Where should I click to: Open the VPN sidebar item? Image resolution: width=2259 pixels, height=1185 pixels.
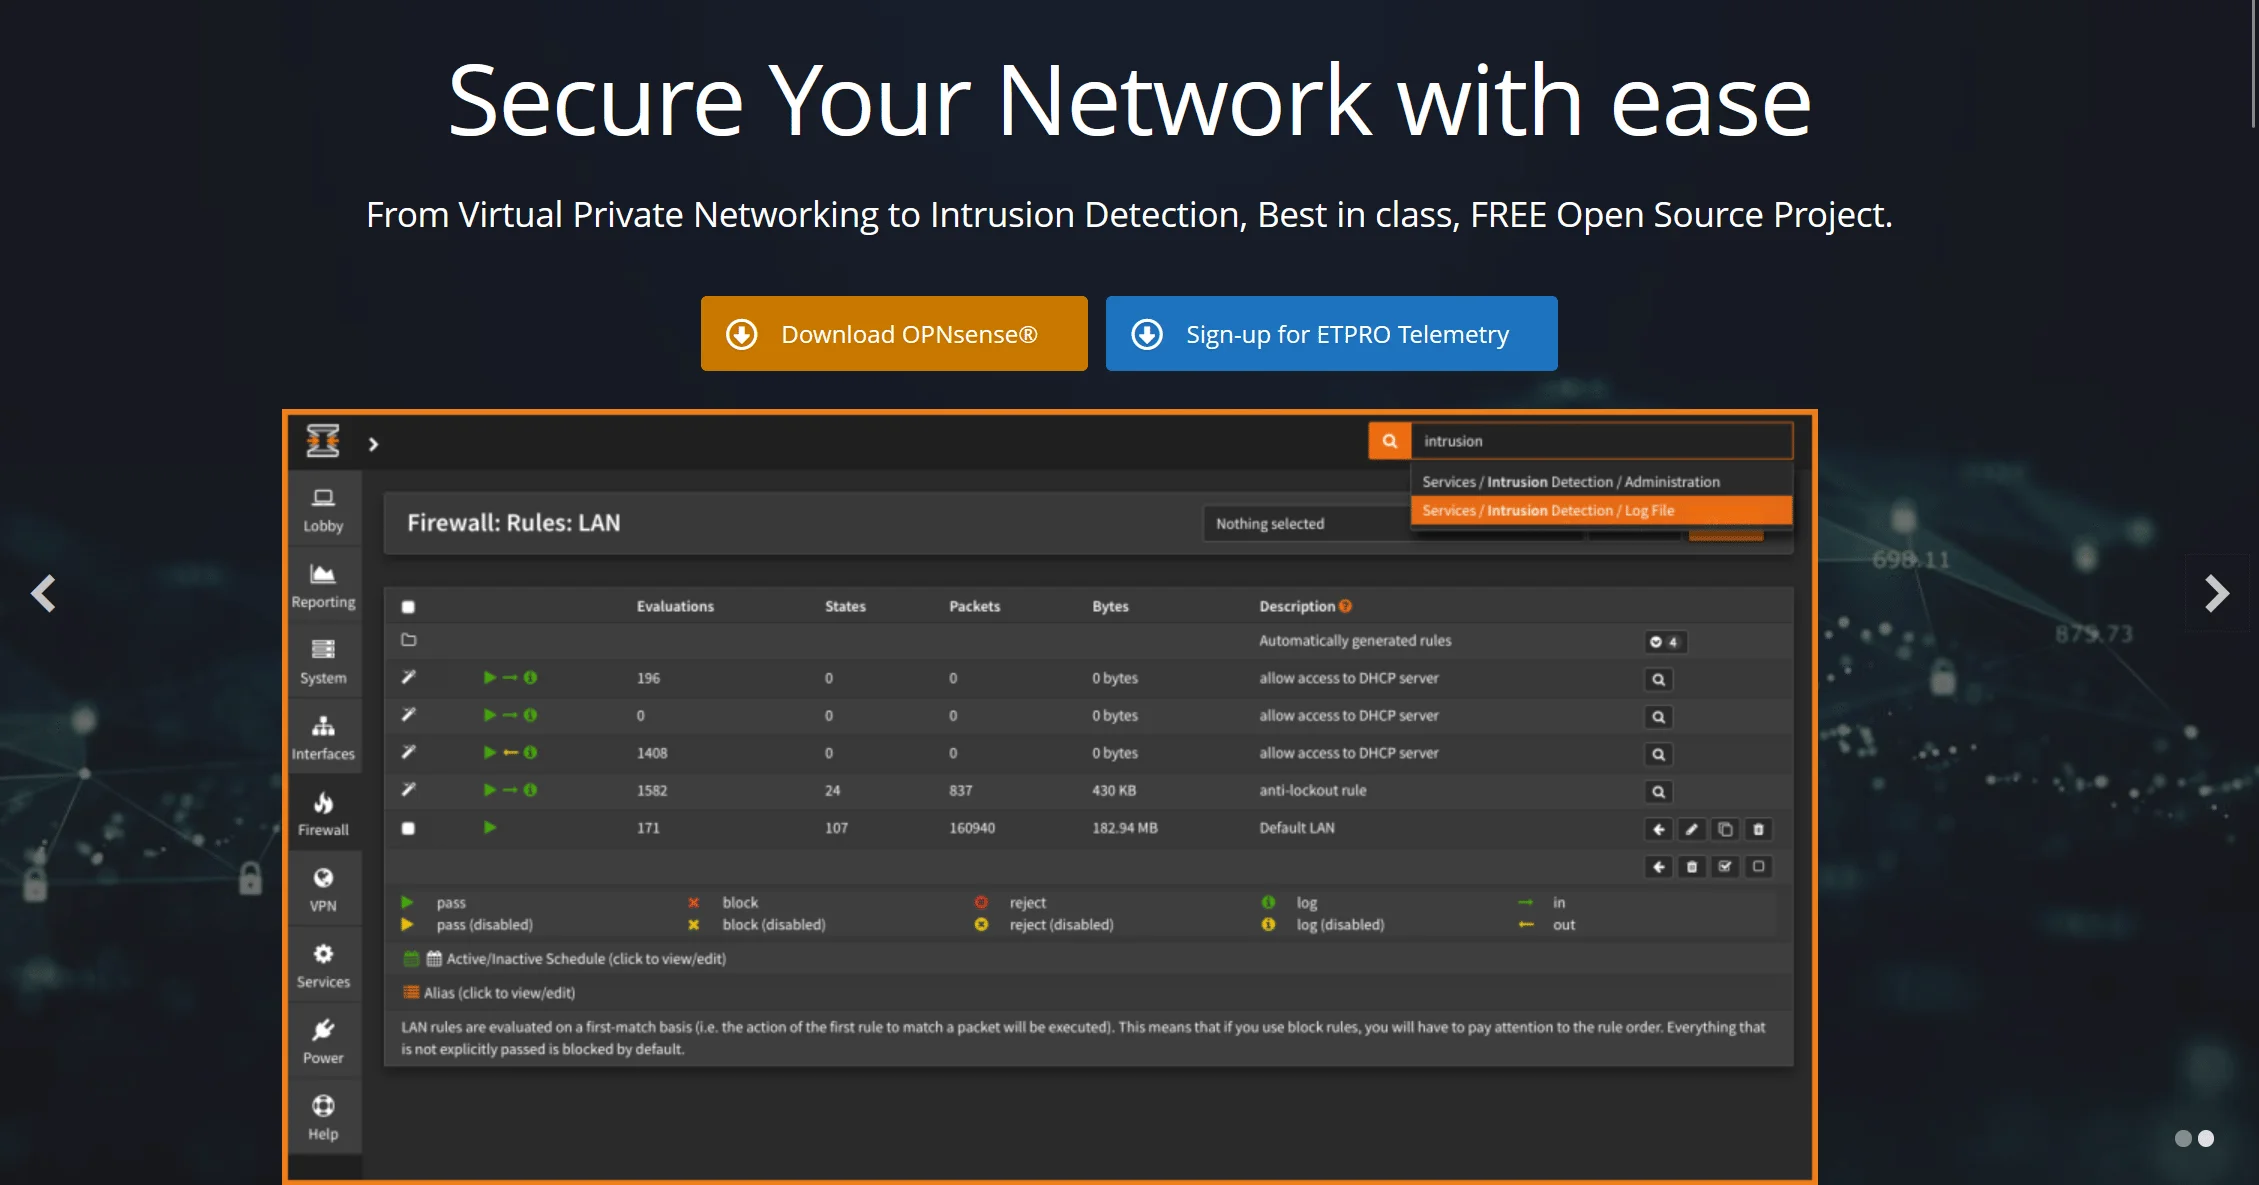(323, 890)
